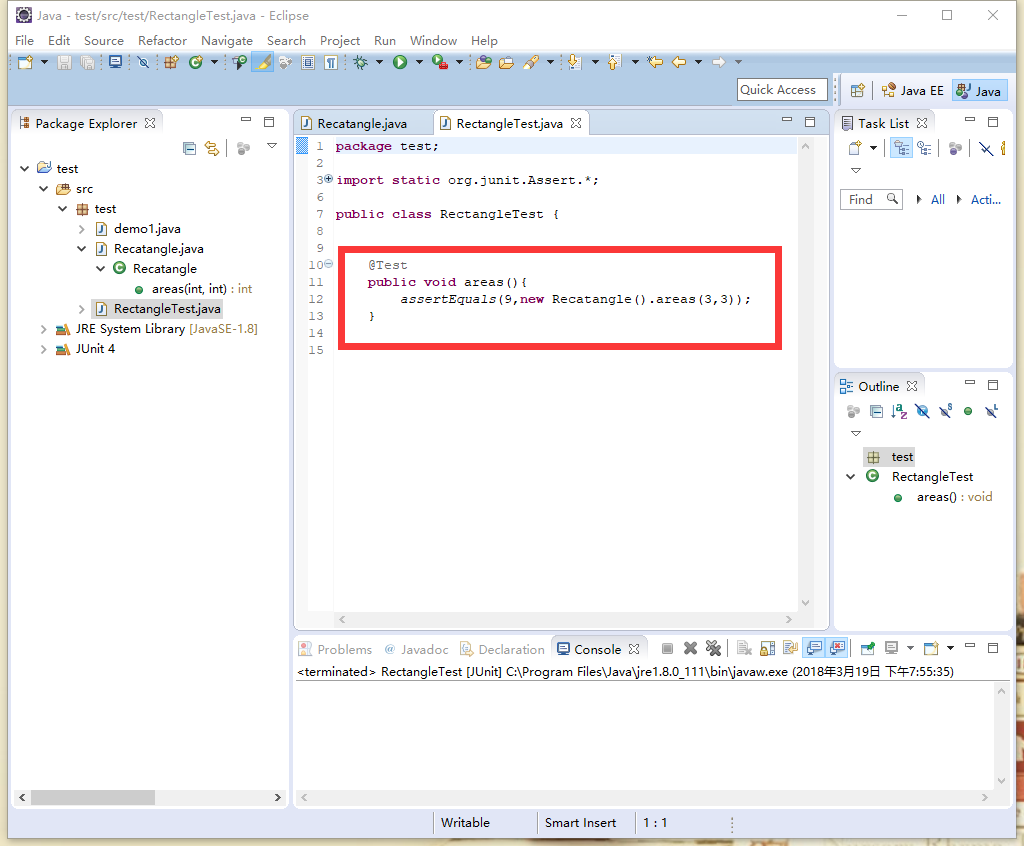
Task: Toggle Task List Categorized view icon
Action: click(x=902, y=148)
